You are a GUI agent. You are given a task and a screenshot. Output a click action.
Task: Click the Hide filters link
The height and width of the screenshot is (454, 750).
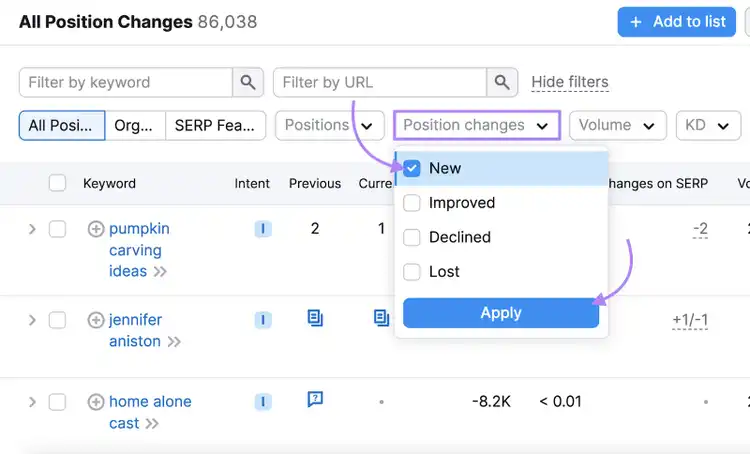pos(570,82)
